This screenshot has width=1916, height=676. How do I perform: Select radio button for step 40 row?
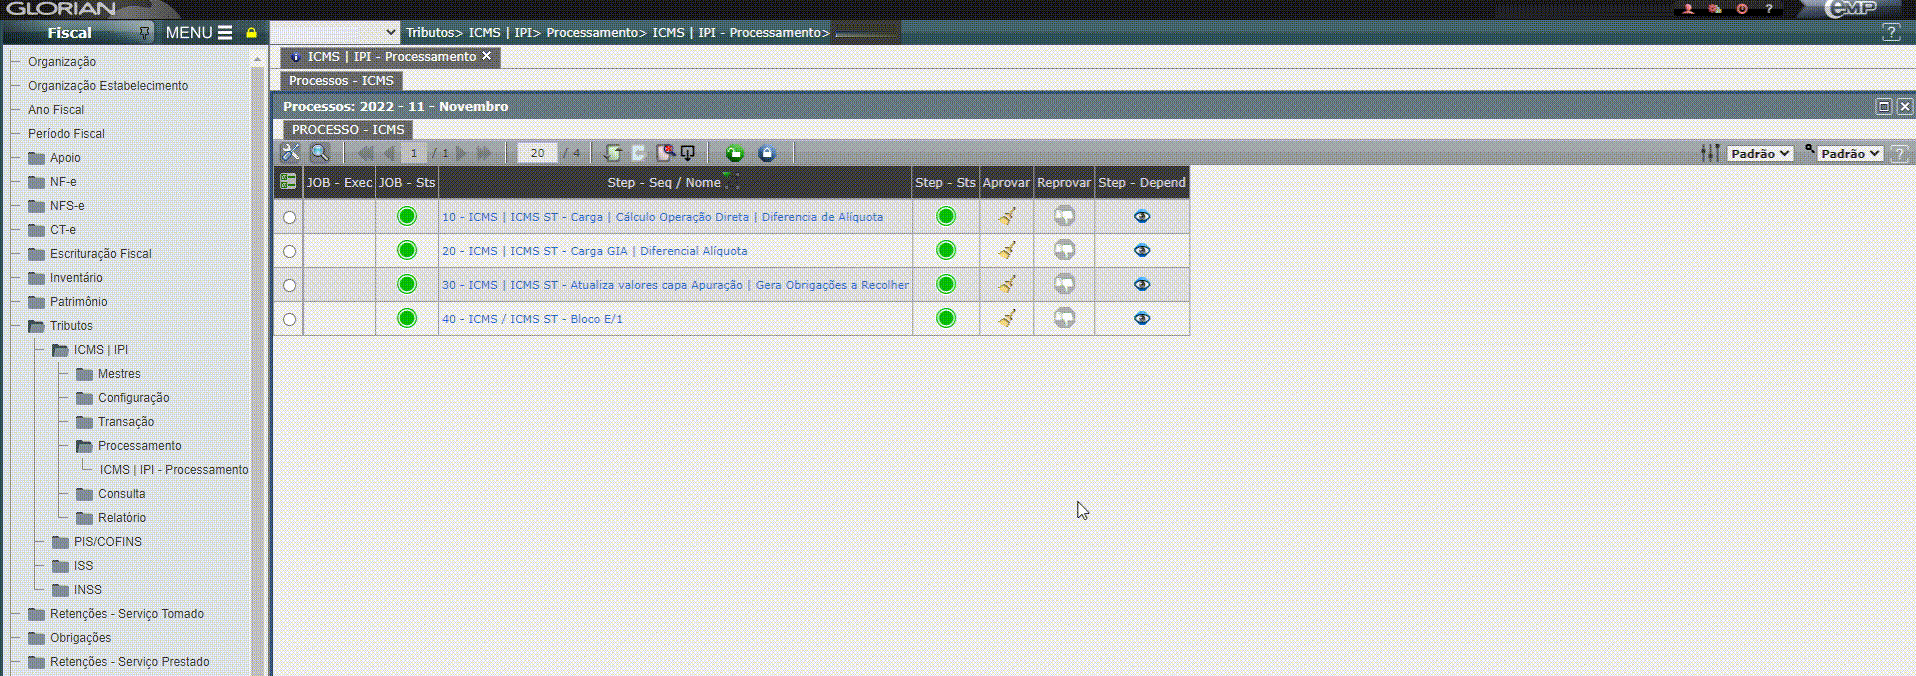point(289,319)
